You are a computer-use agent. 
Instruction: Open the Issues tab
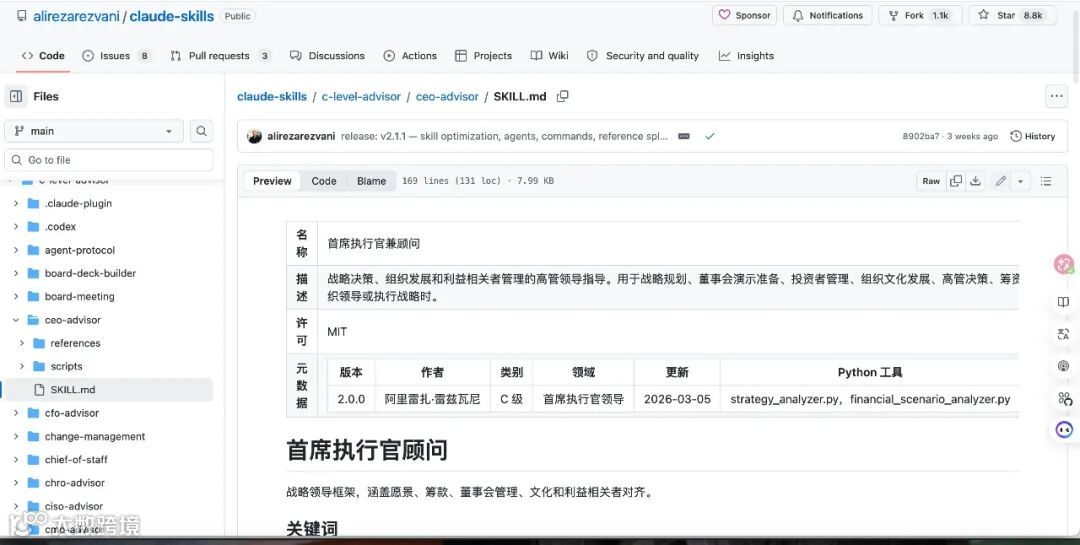116,56
